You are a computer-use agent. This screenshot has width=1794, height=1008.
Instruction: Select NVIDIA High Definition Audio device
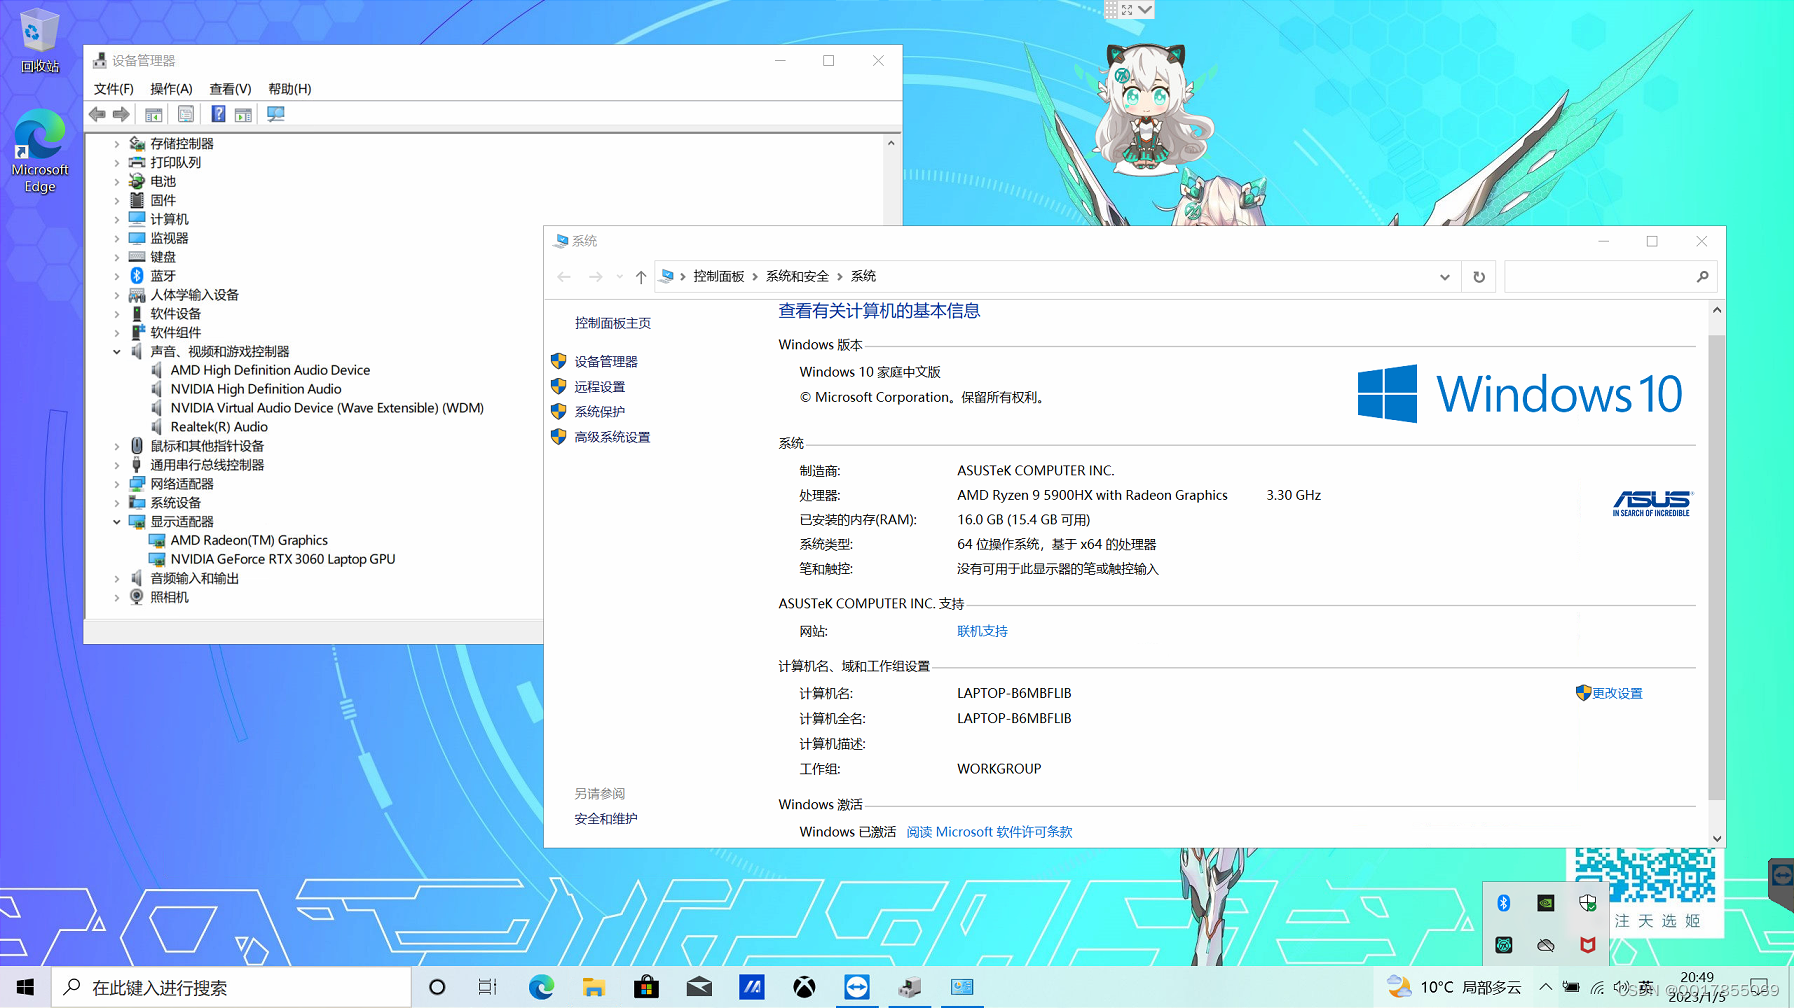click(256, 390)
